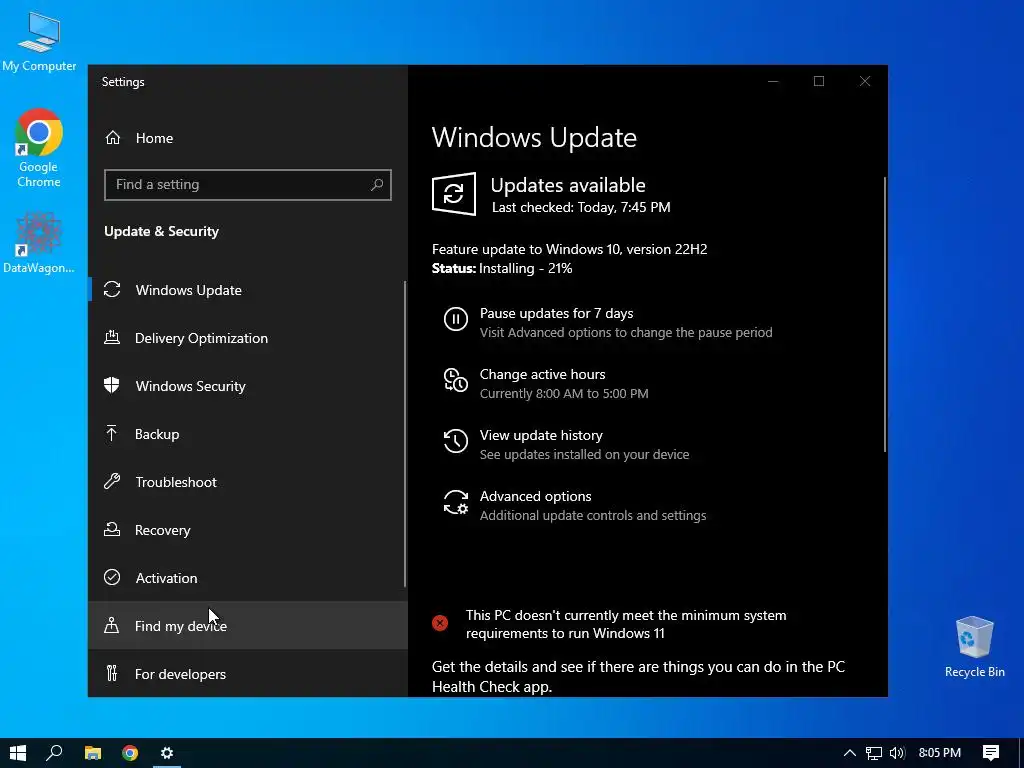
Task: Click the Delivery Optimization sidebar icon
Action: point(112,338)
